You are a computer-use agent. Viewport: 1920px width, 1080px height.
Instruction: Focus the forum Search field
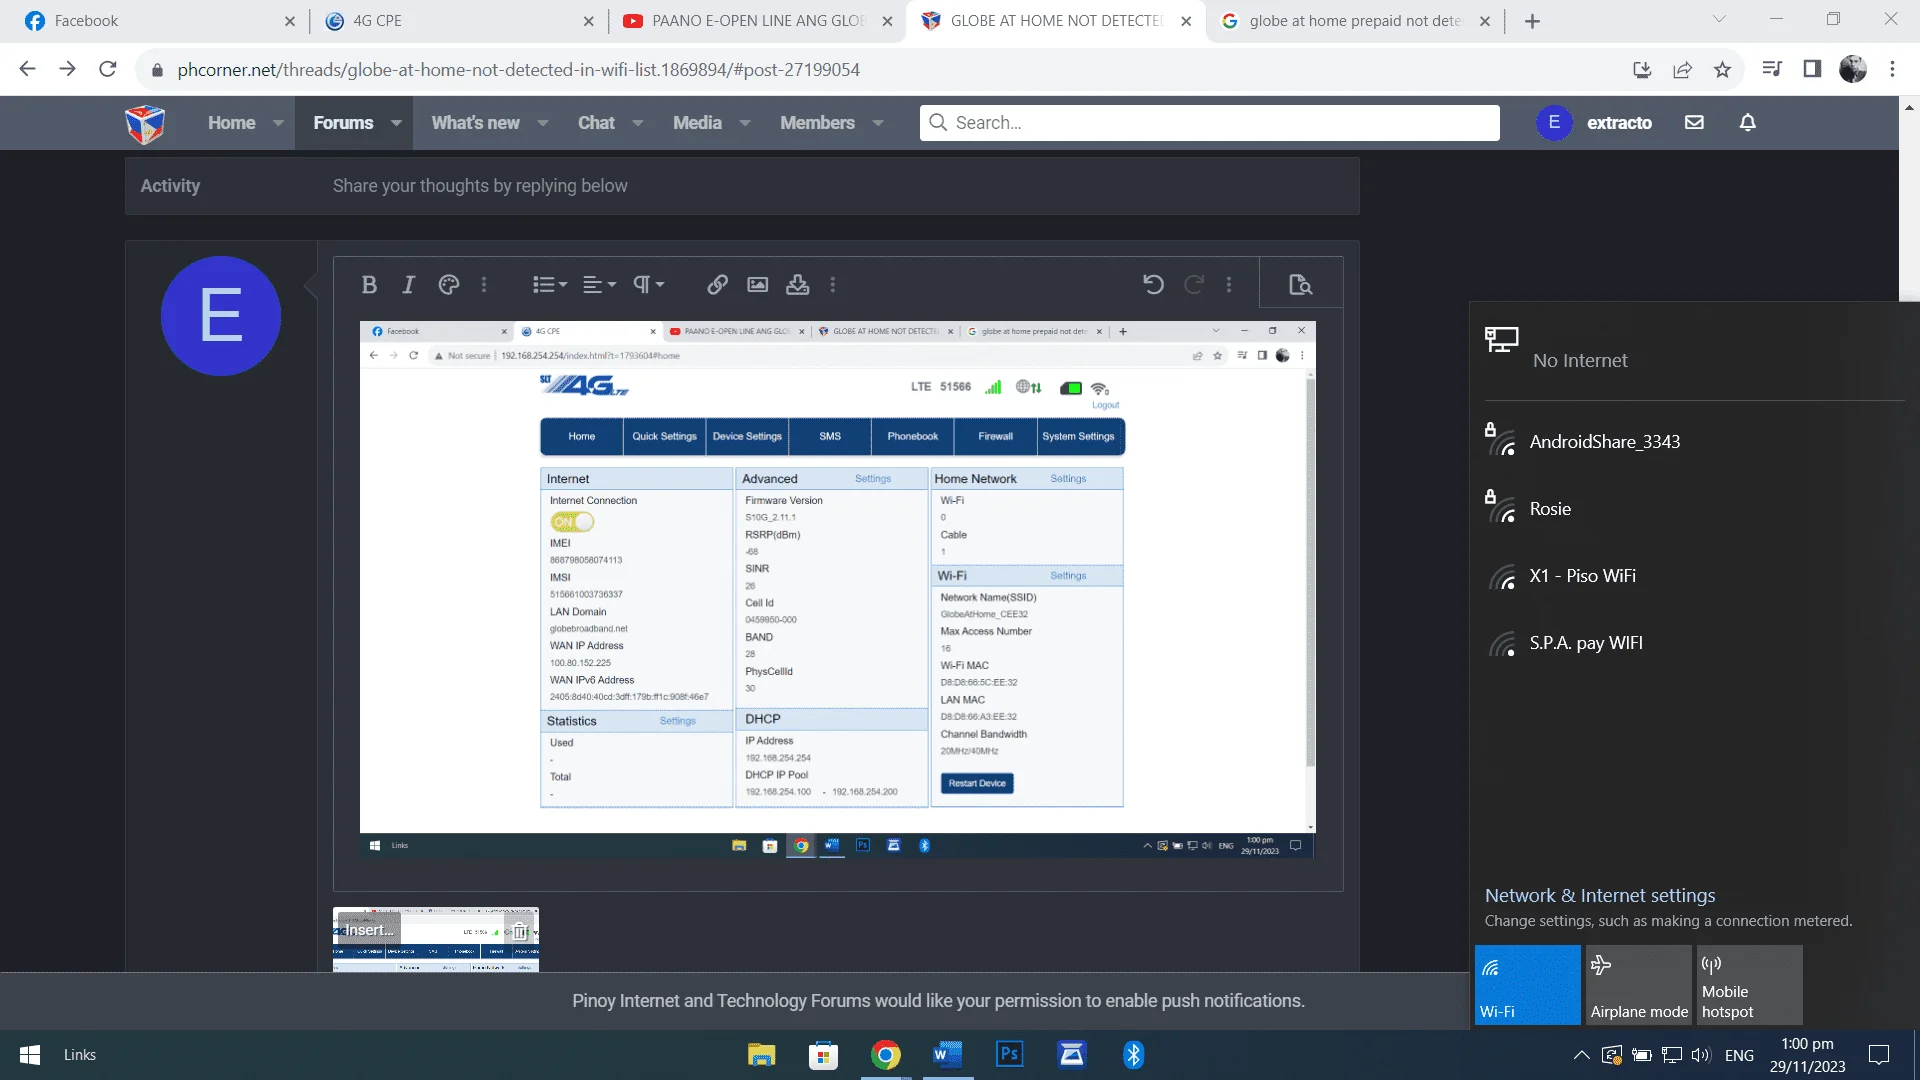click(x=1210, y=123)
